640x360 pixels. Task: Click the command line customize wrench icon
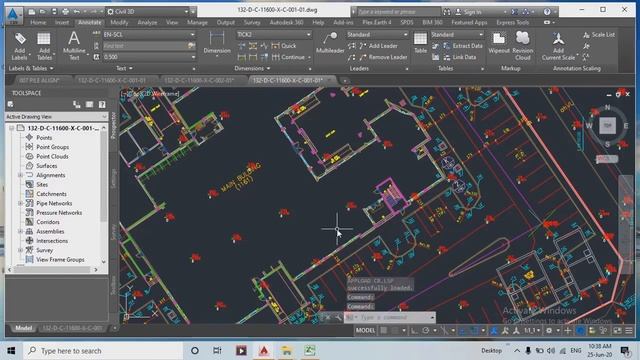(338, 317)
